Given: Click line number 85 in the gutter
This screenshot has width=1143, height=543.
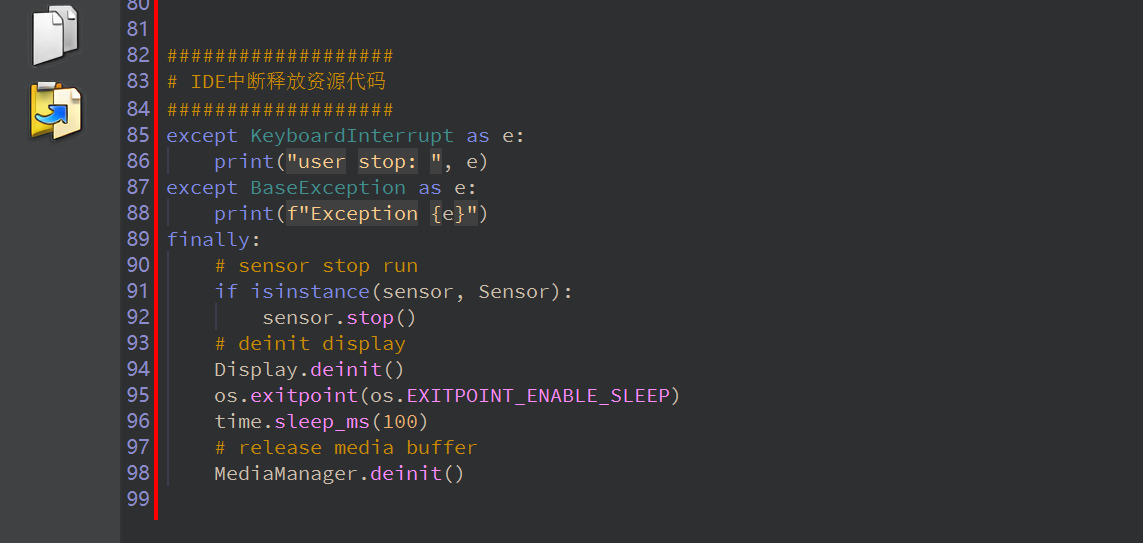Looking at the screenshot, I should coord(138,135).
